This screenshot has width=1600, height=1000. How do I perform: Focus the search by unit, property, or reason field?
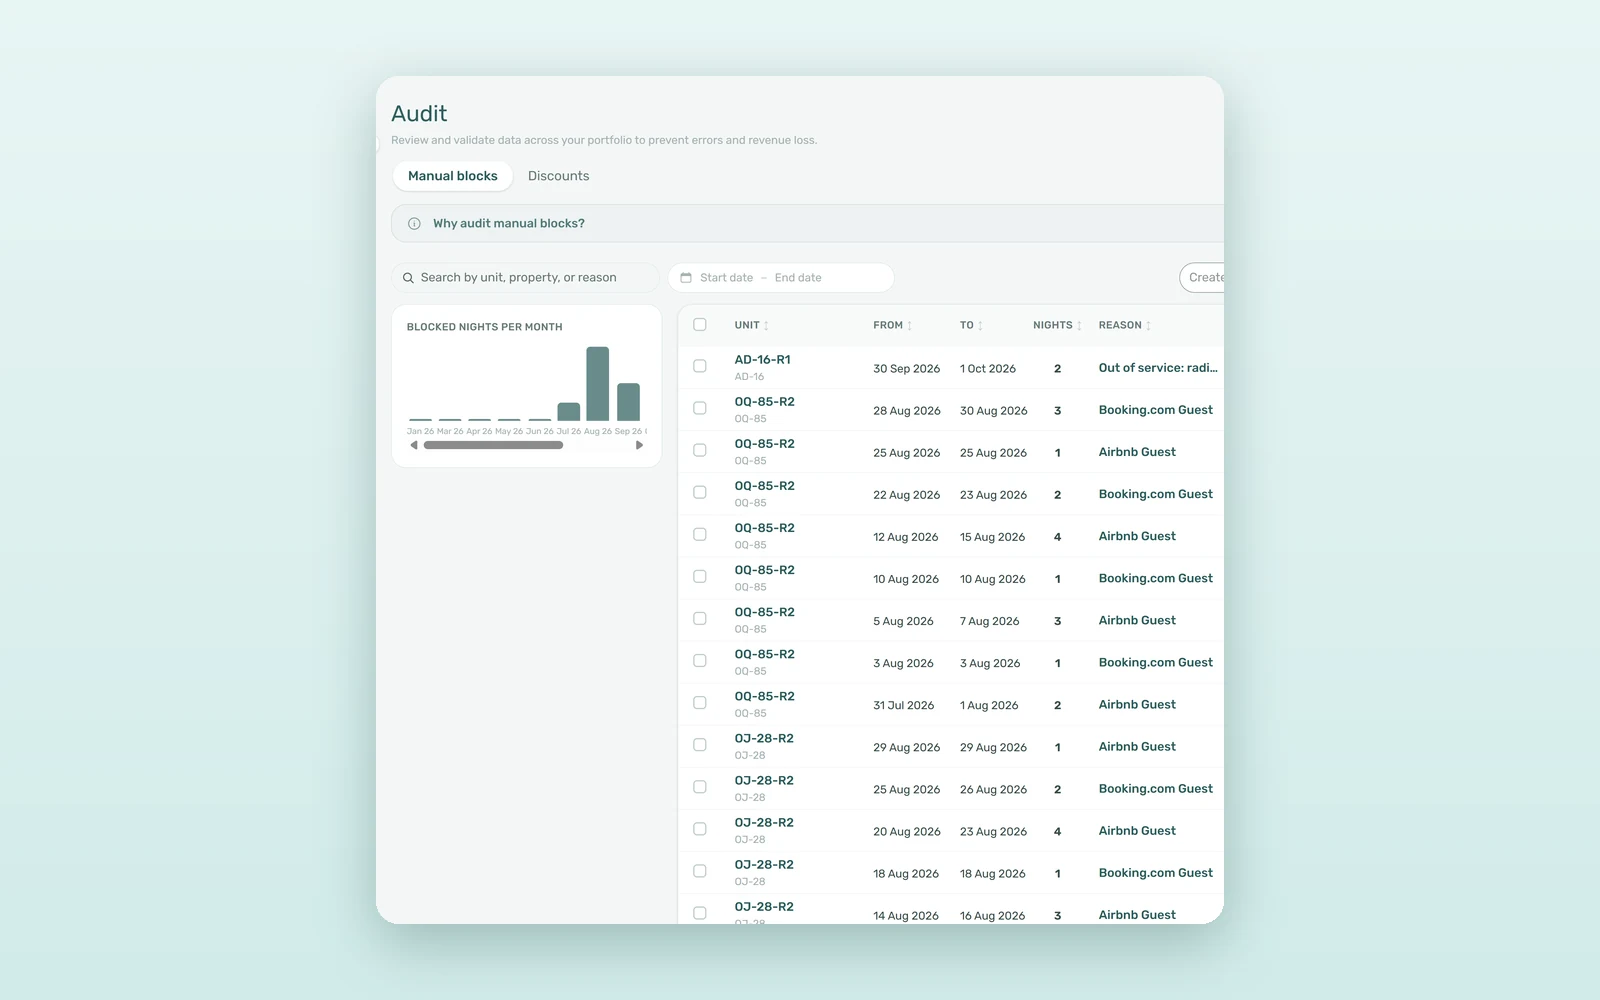coord(526,278)
